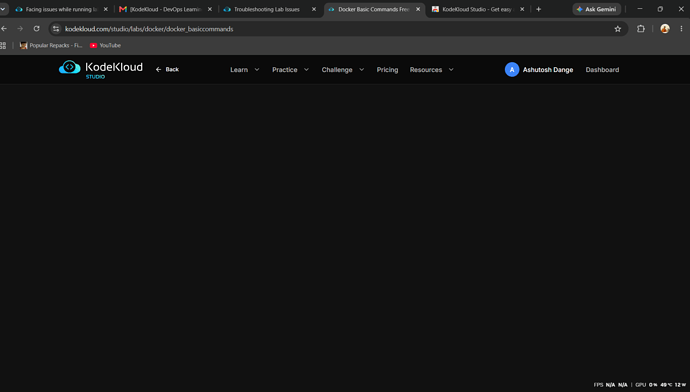Click the kodekloud.com address bar URL
This screenshot has width=690, height=392.
click(x=149, y=29)
